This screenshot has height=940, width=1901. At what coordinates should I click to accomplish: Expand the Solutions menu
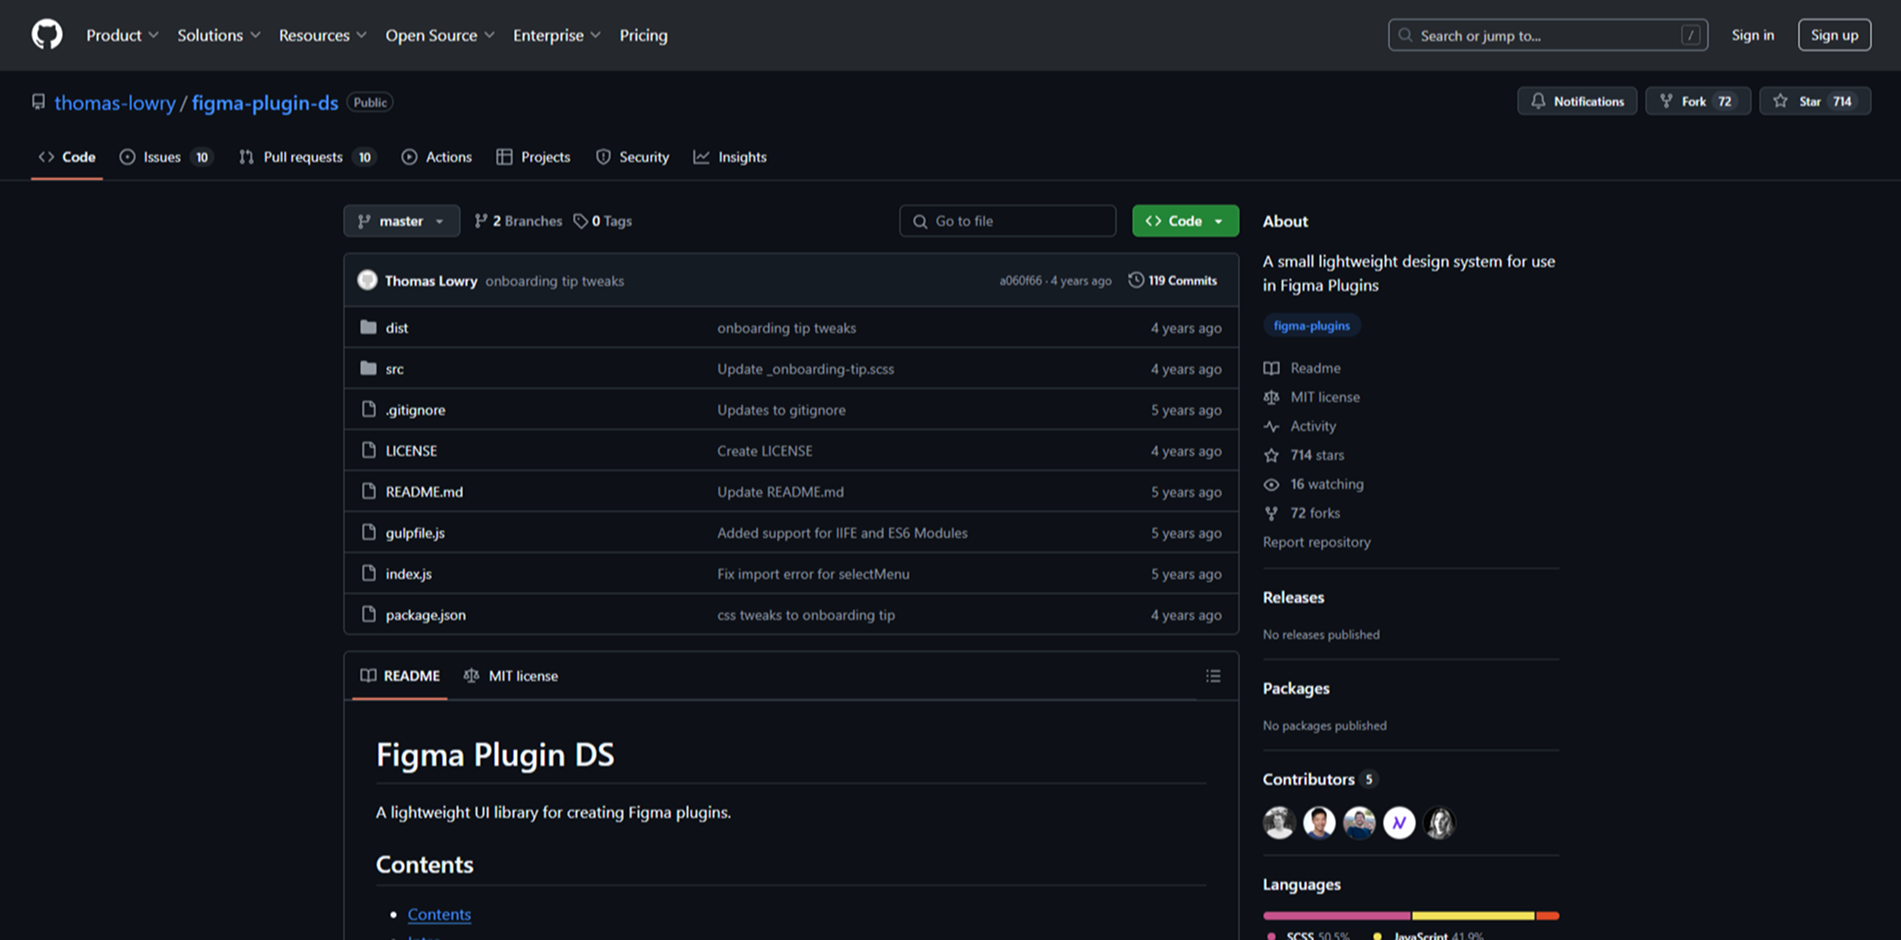(218, 35)
